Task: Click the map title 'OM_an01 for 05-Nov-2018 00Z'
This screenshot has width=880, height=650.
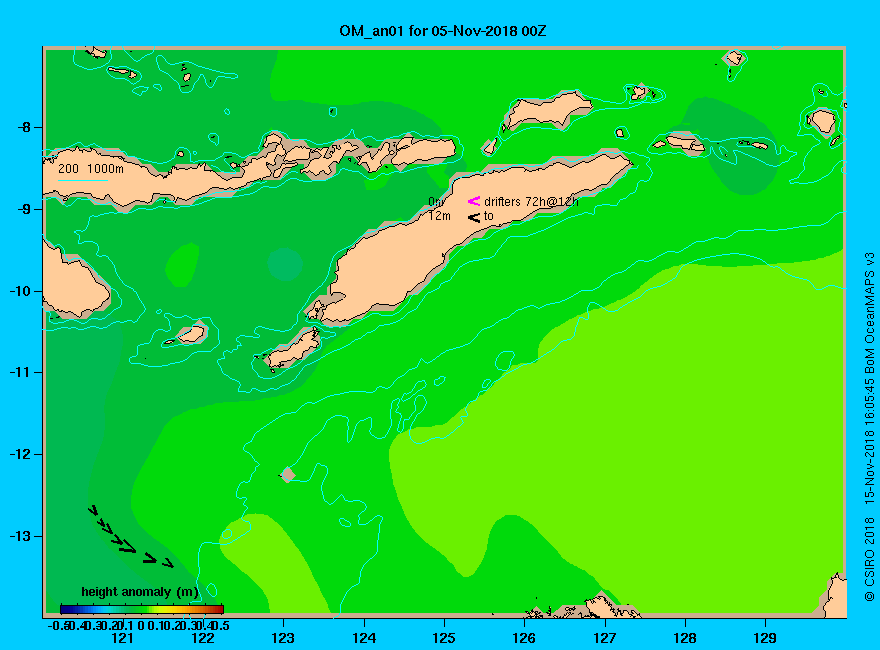Action: click(x=442, y=31)
